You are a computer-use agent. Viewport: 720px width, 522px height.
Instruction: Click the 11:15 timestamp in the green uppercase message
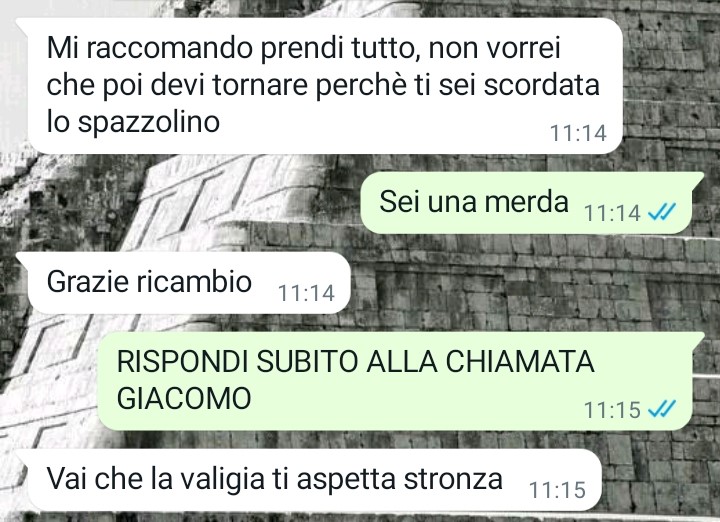612,410
